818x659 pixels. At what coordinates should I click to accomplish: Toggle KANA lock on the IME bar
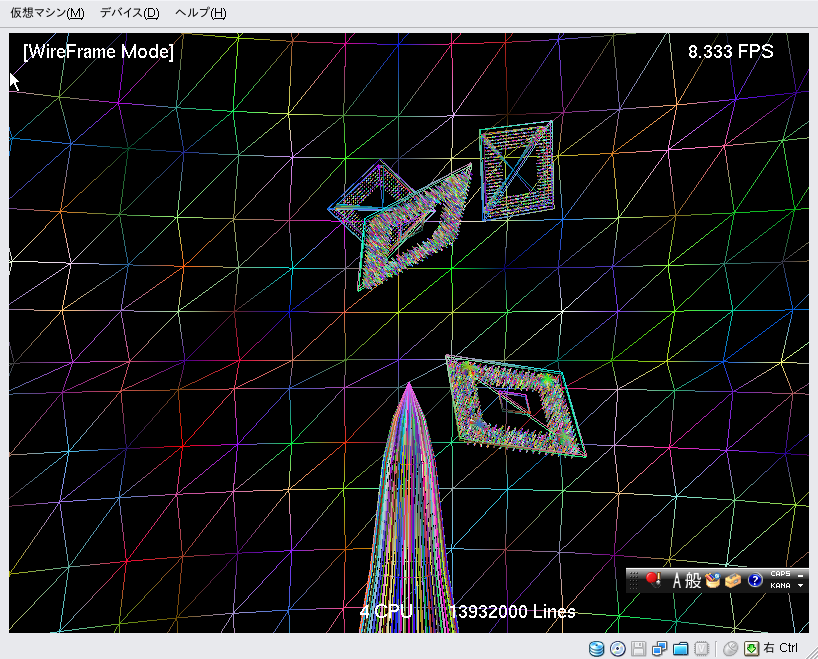[x=780, y=585]
